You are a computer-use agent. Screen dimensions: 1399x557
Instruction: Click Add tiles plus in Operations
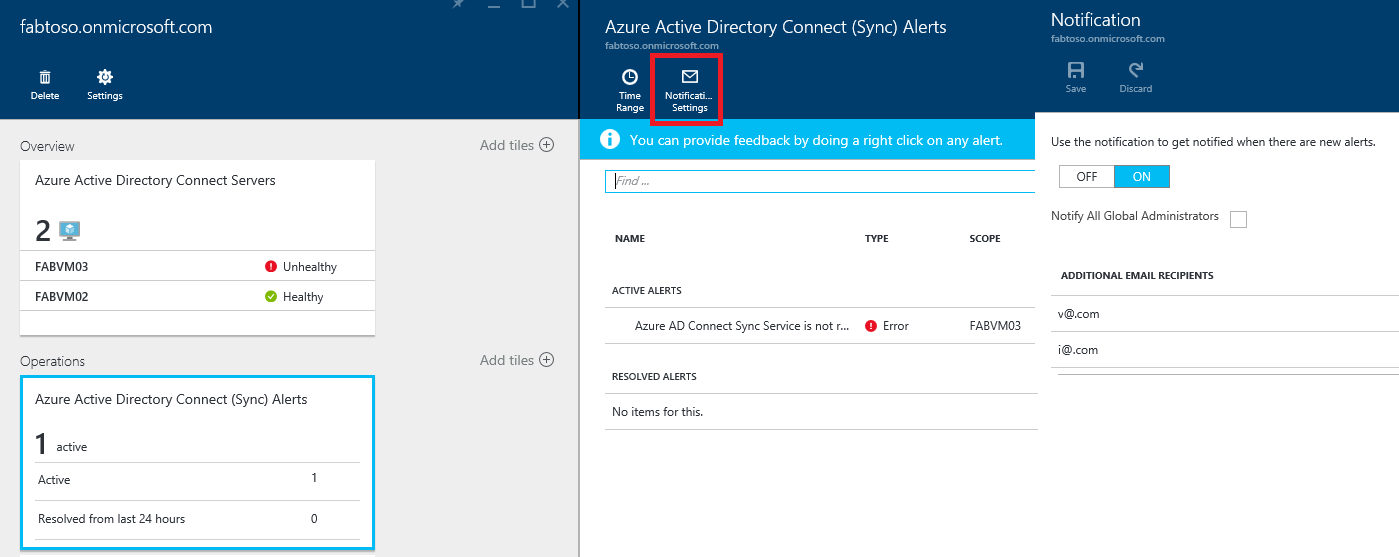click(x=547, y=360)
